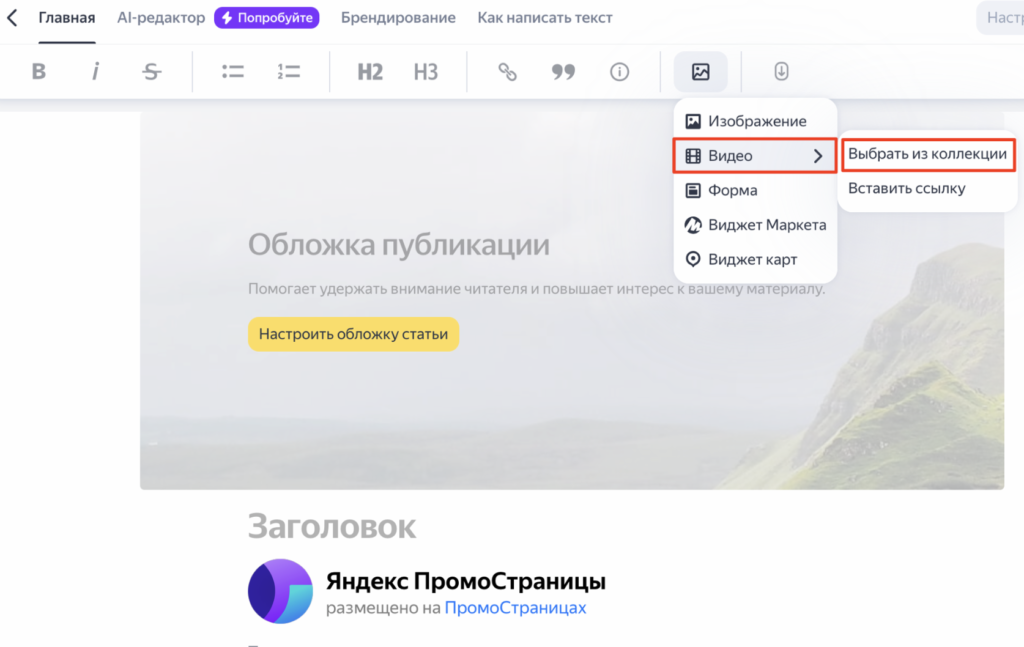
Task: Switch to the AI-редактор tab
Action: point(160,17)
